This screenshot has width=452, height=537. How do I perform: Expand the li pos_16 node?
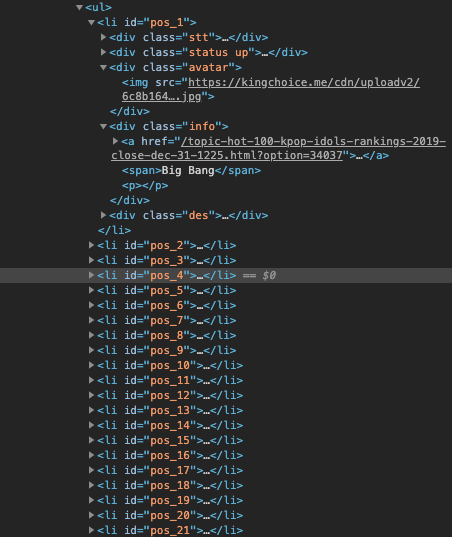click(x=91, y=455)
